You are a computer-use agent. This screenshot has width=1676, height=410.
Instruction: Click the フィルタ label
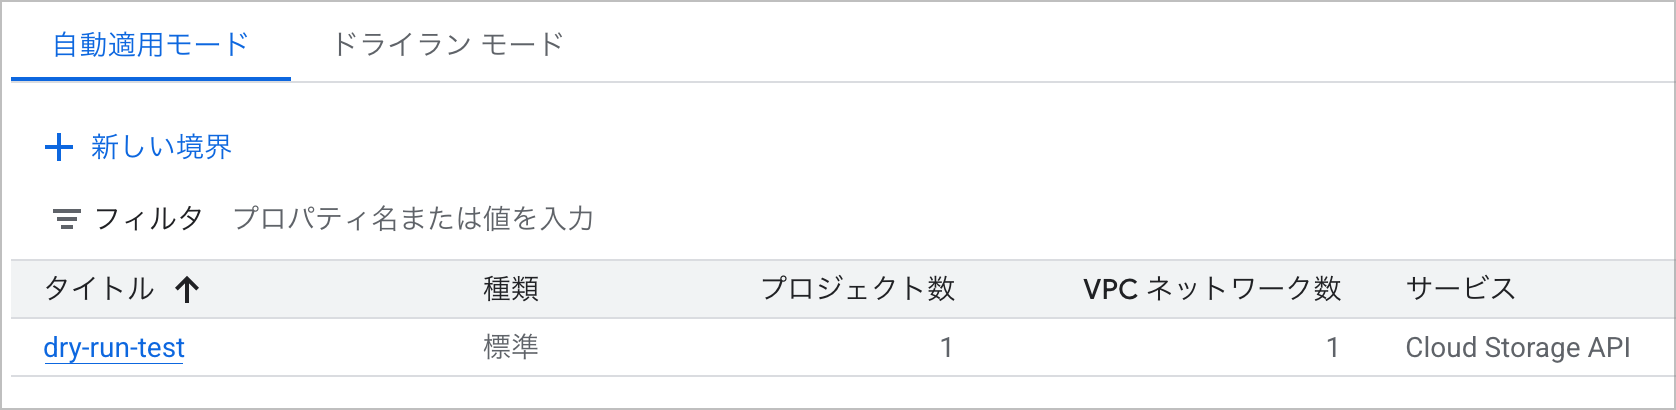[149, 219]
